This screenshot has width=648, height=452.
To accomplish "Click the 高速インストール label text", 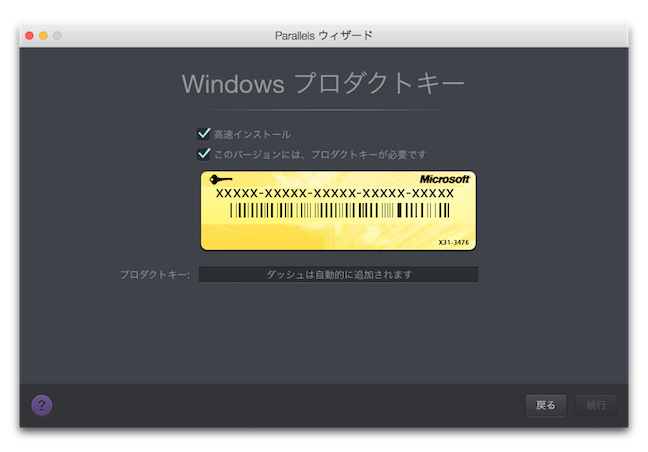I will pyautogui.click(x=252, y=134).
